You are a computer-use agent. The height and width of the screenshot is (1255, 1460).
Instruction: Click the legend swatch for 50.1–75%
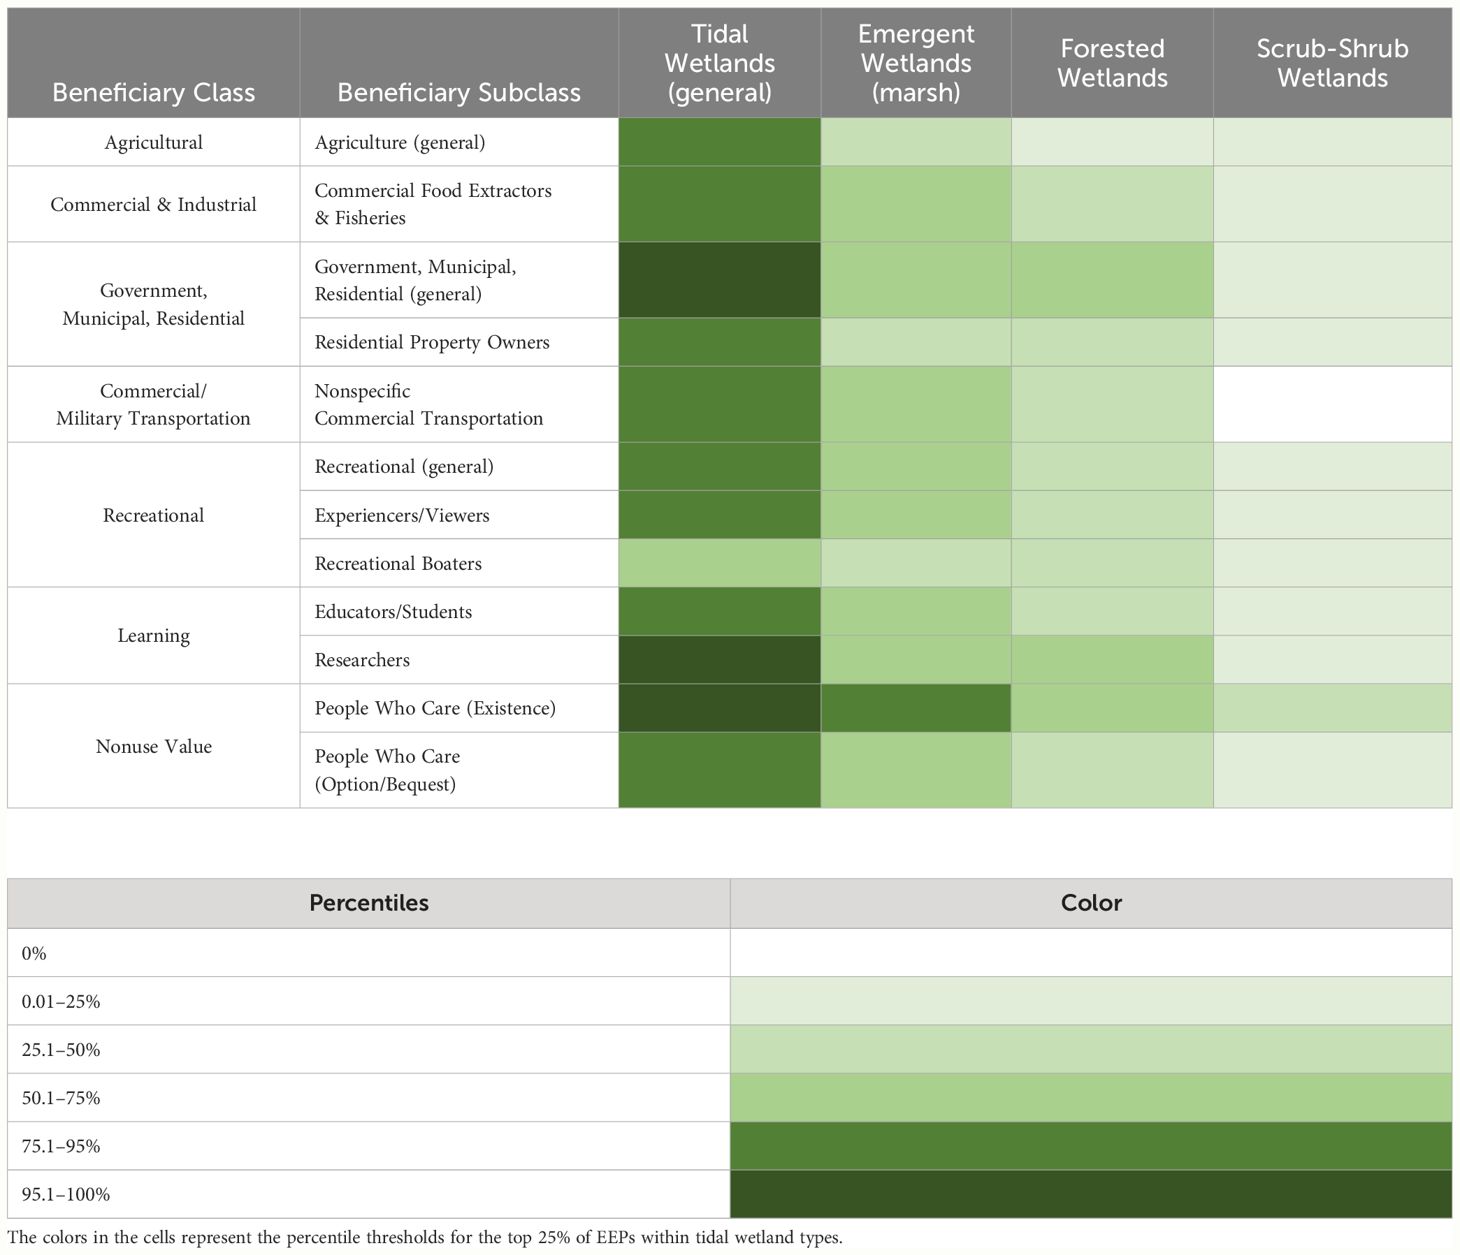point(1091,1097)
